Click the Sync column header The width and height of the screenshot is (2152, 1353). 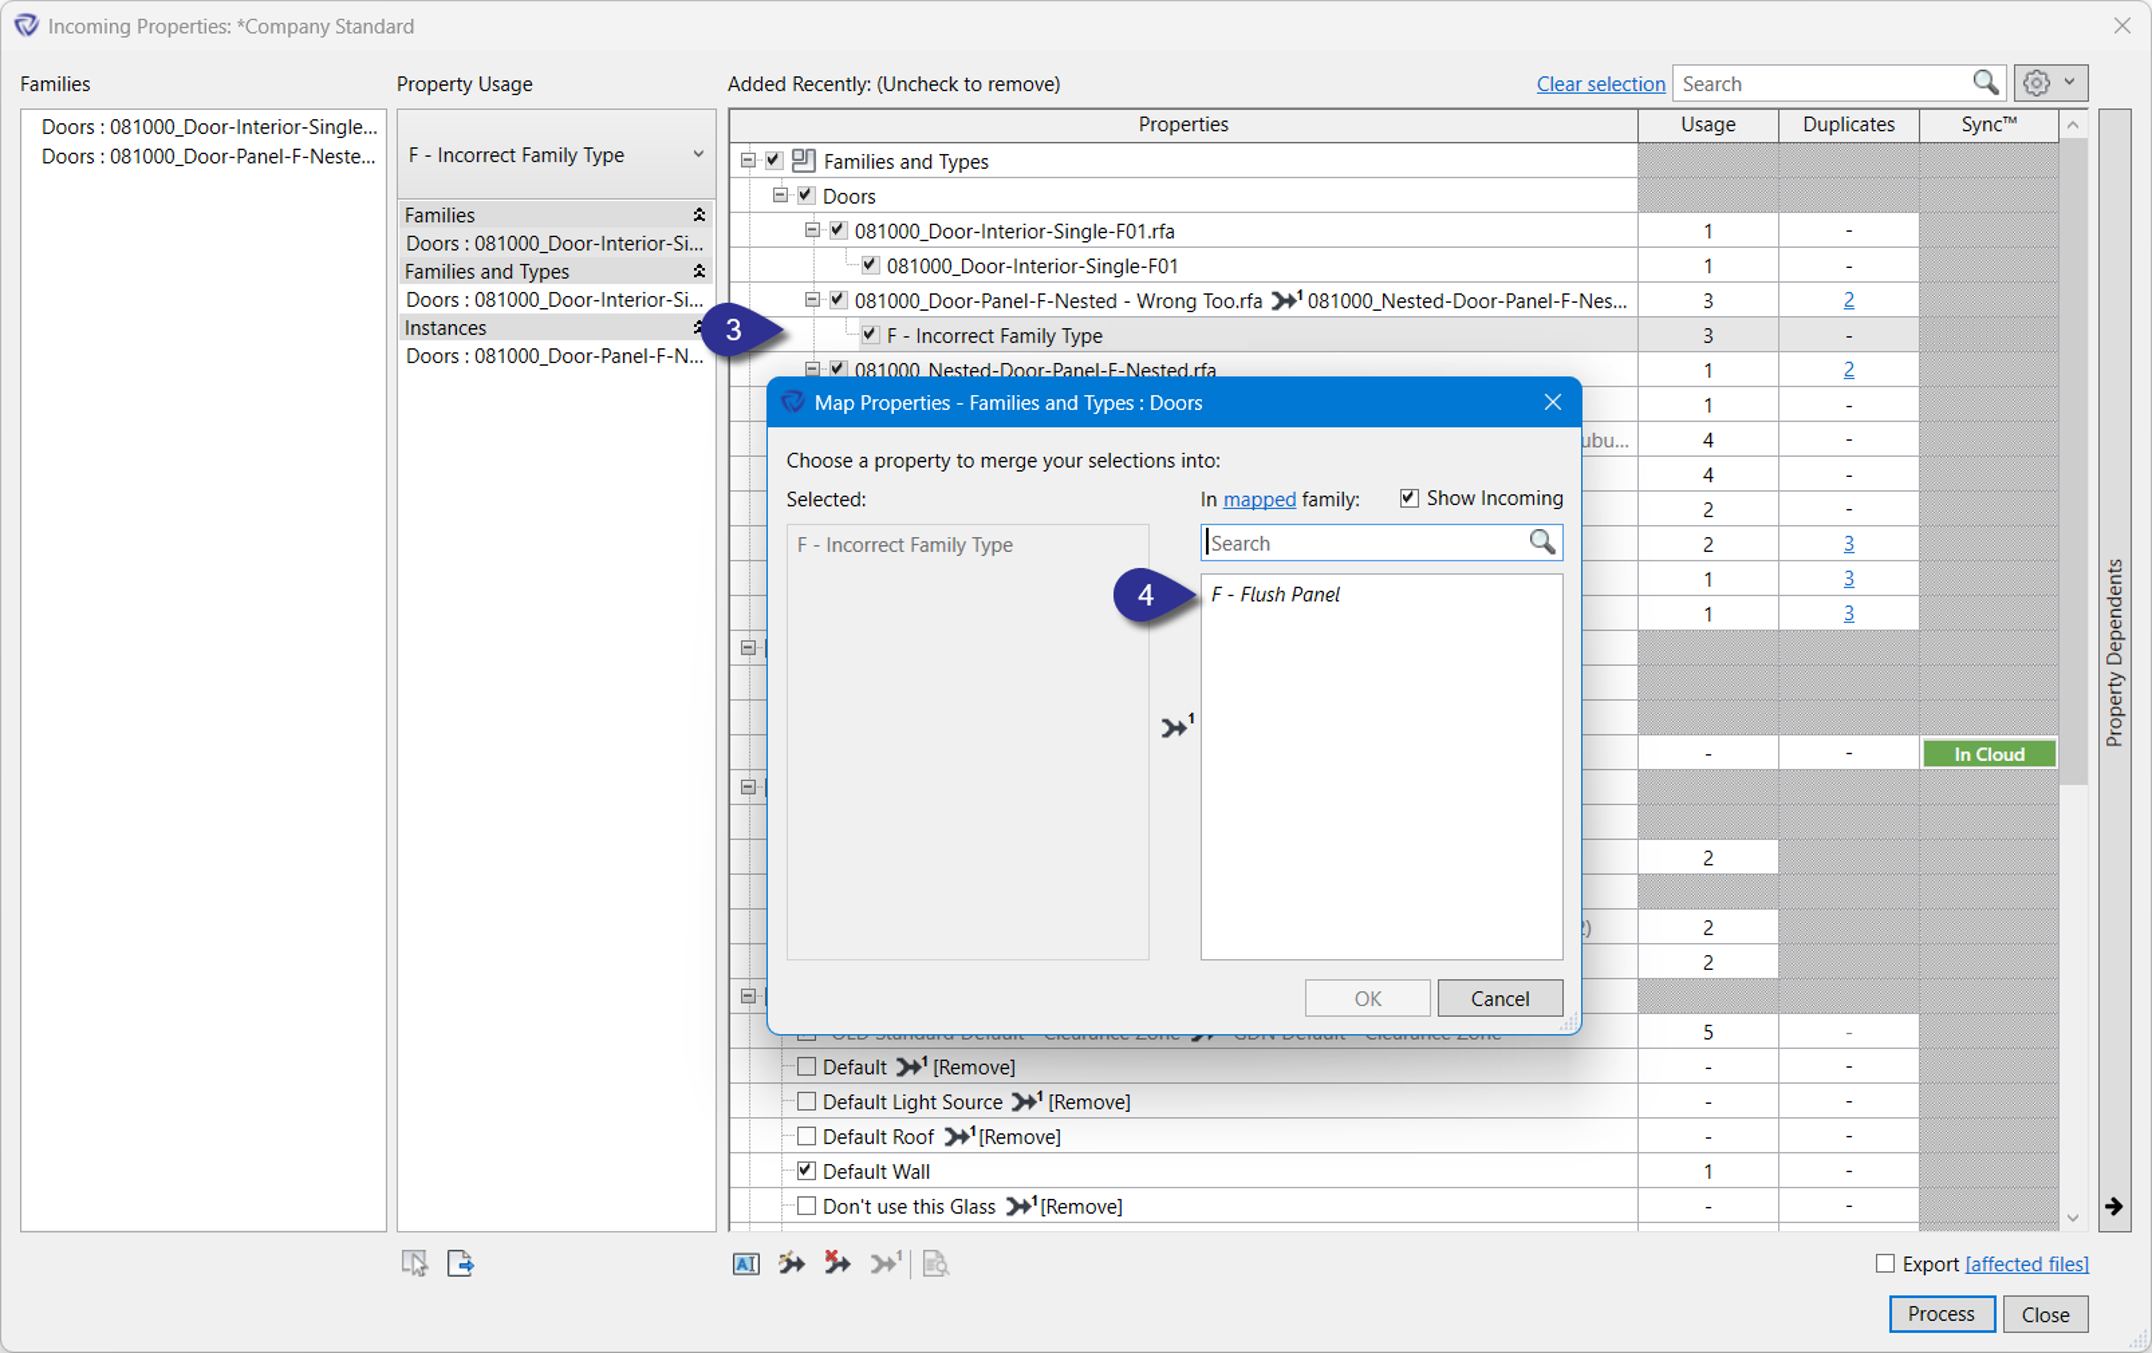pos(1988,124)
